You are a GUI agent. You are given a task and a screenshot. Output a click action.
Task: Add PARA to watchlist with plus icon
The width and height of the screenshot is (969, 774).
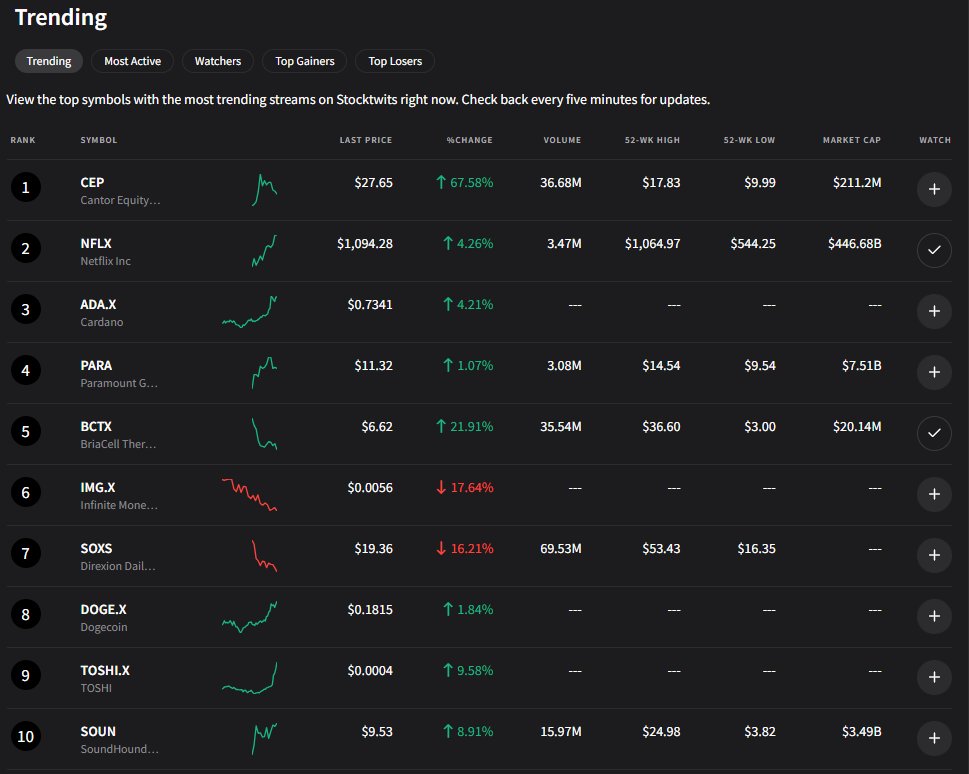click(x=934, y=372)
